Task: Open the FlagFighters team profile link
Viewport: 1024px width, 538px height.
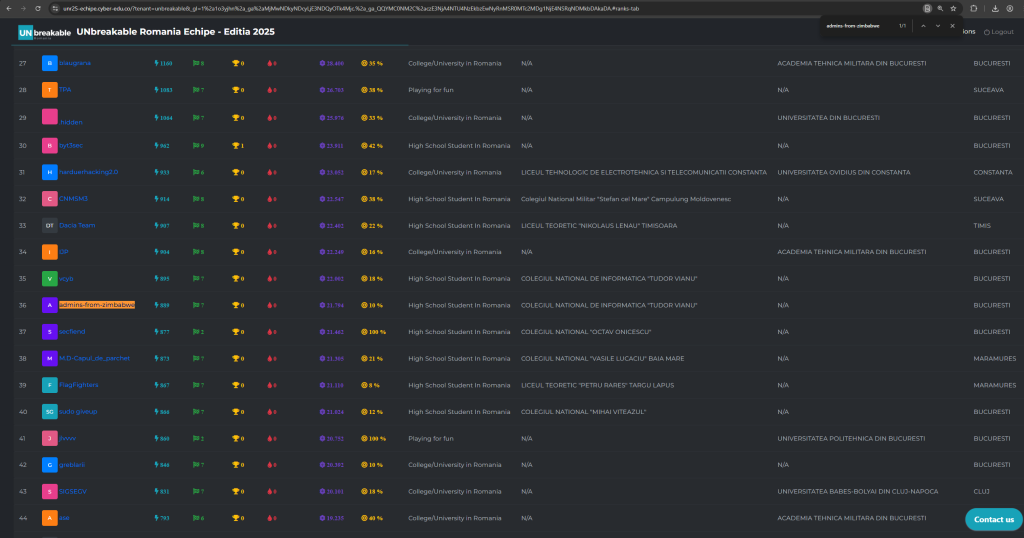Action: pyautogui.click(x=79, y=385)
